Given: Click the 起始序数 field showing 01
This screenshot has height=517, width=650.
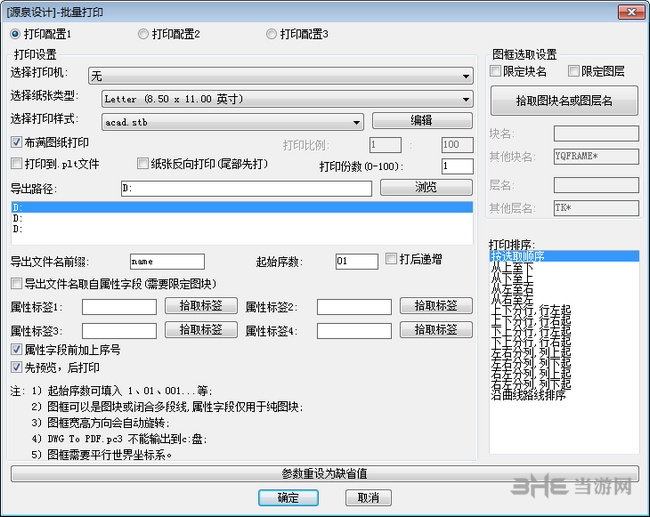Looking at the screenshot, I should click(357, 262).
